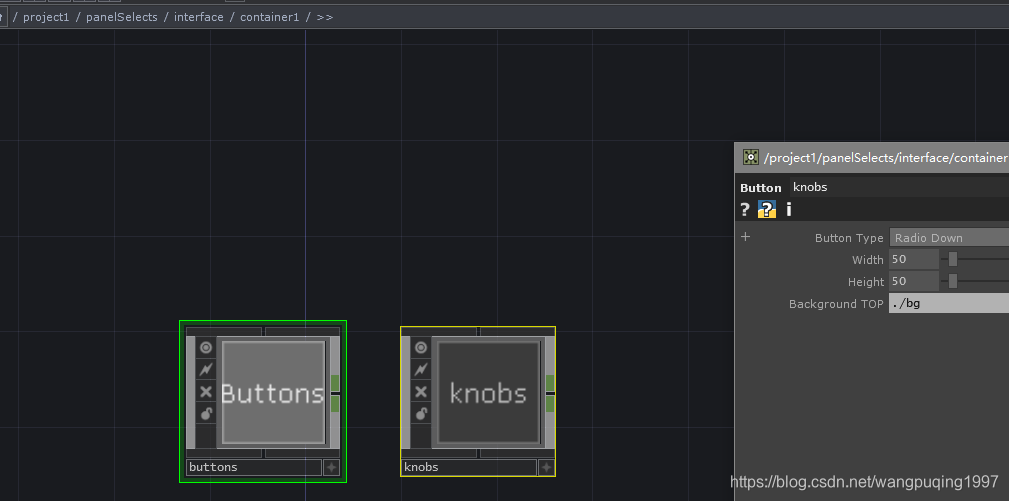This screenshot has height=501, width=1009.
Task: Open operator help question mark icon
Action: [745, 209]
